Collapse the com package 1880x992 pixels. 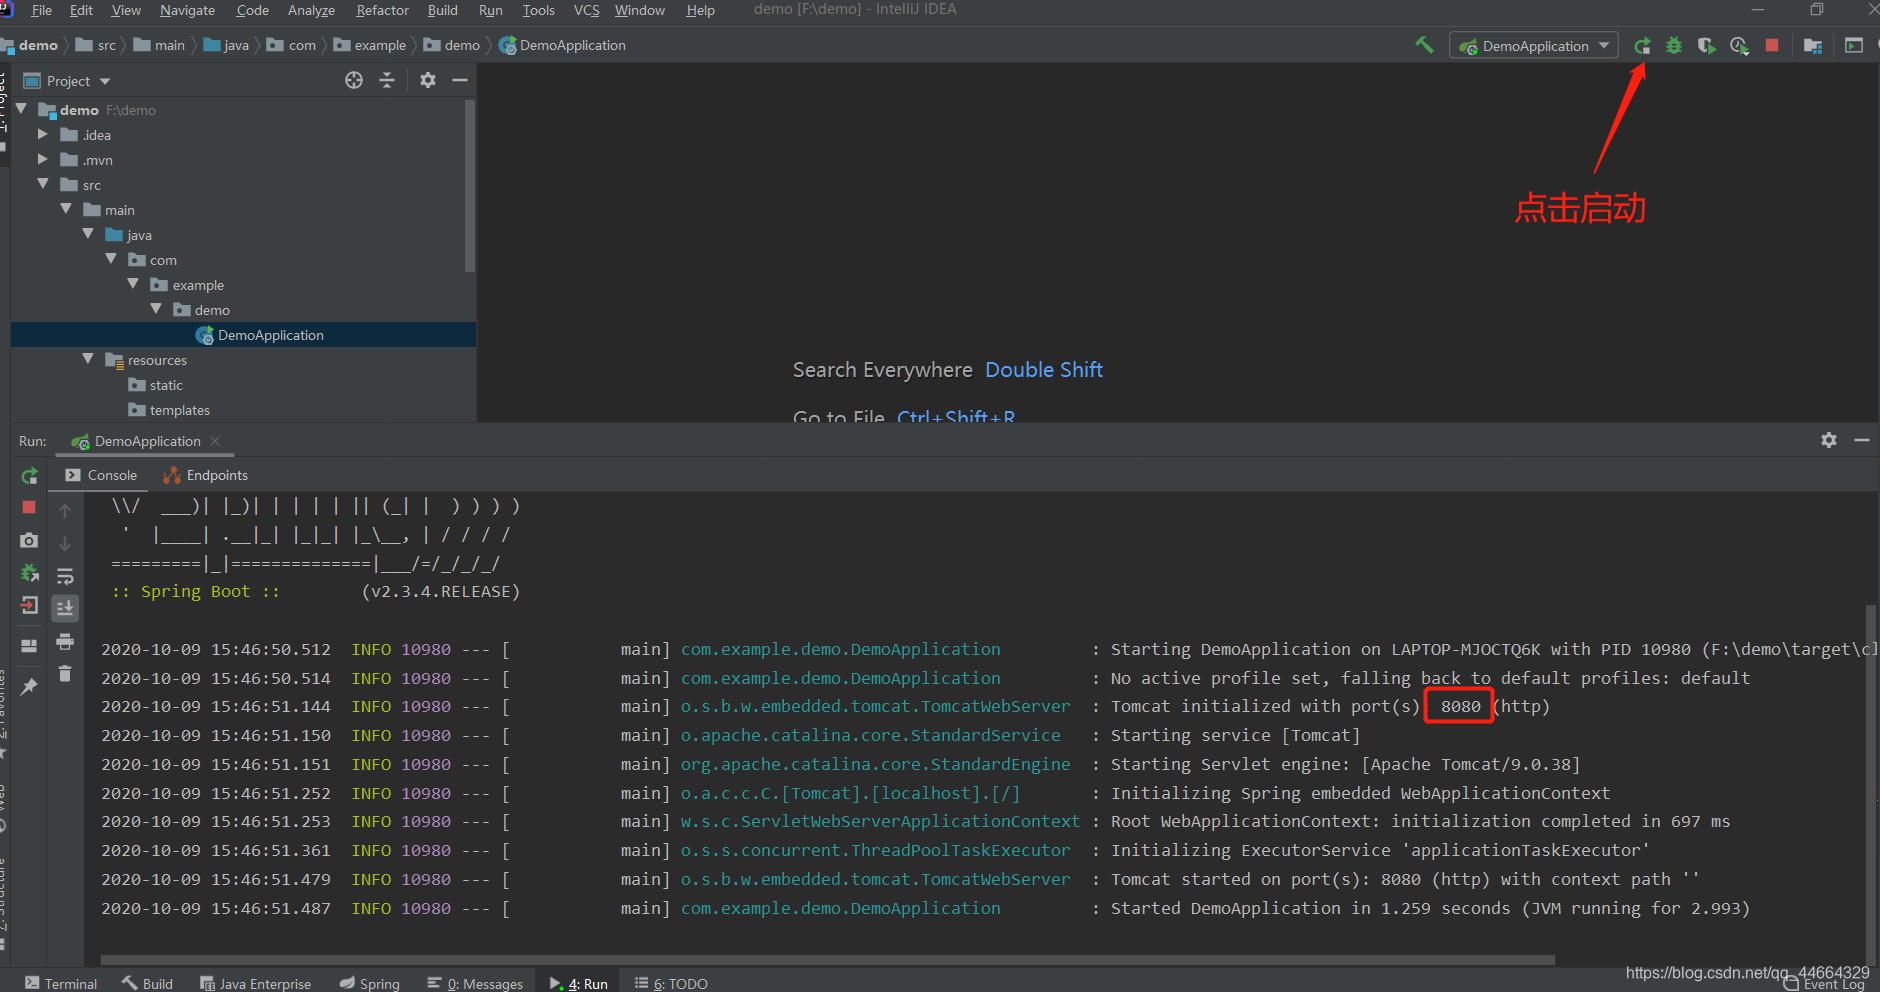[111, 259]
